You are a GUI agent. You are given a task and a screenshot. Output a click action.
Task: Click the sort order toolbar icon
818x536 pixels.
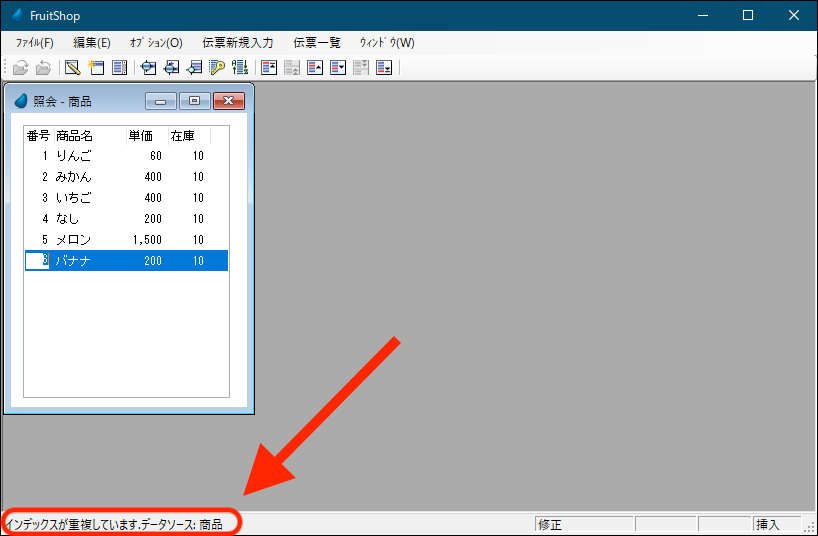click(x=240, y=68)
